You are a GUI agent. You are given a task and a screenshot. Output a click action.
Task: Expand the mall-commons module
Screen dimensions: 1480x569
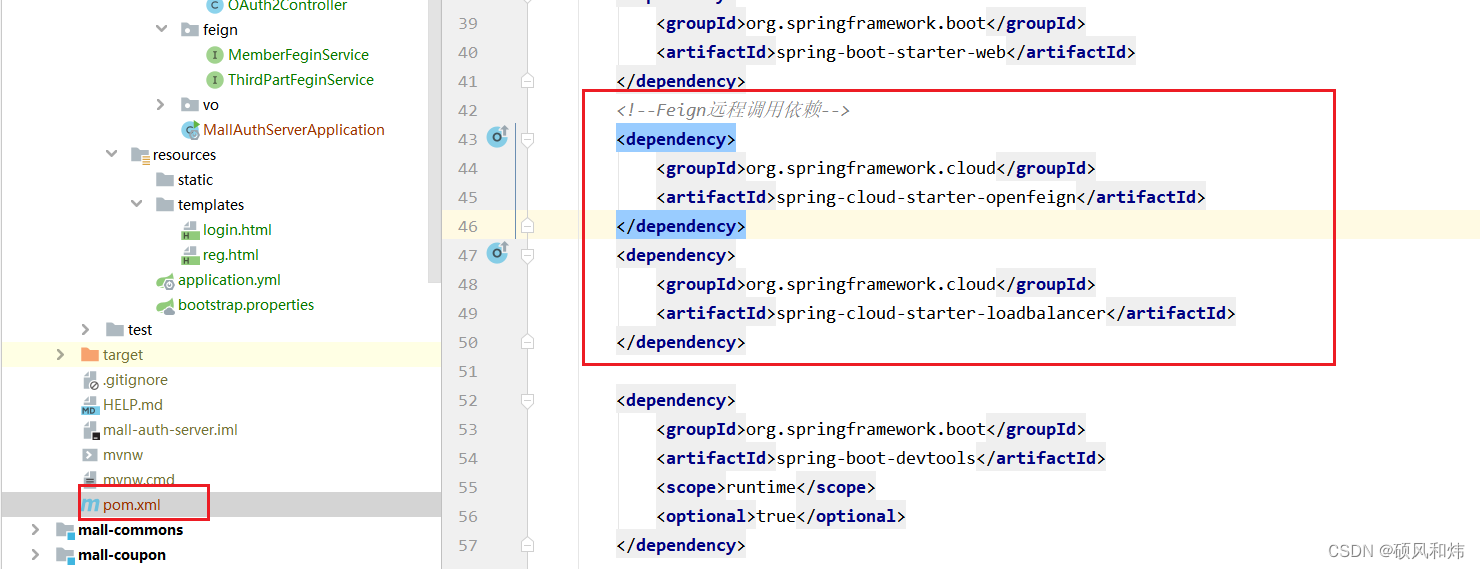point(36,530)
